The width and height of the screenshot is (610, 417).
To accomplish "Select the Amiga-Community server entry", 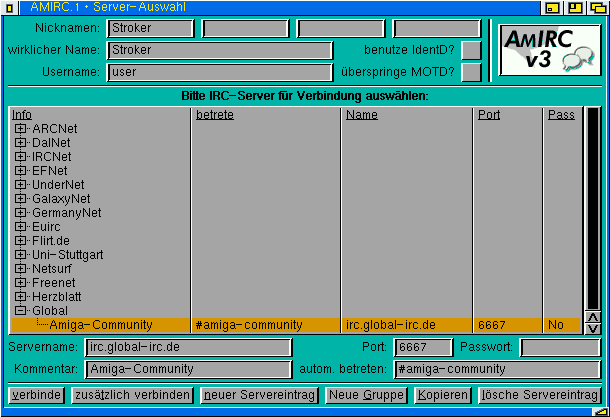I will coord(296,325).
